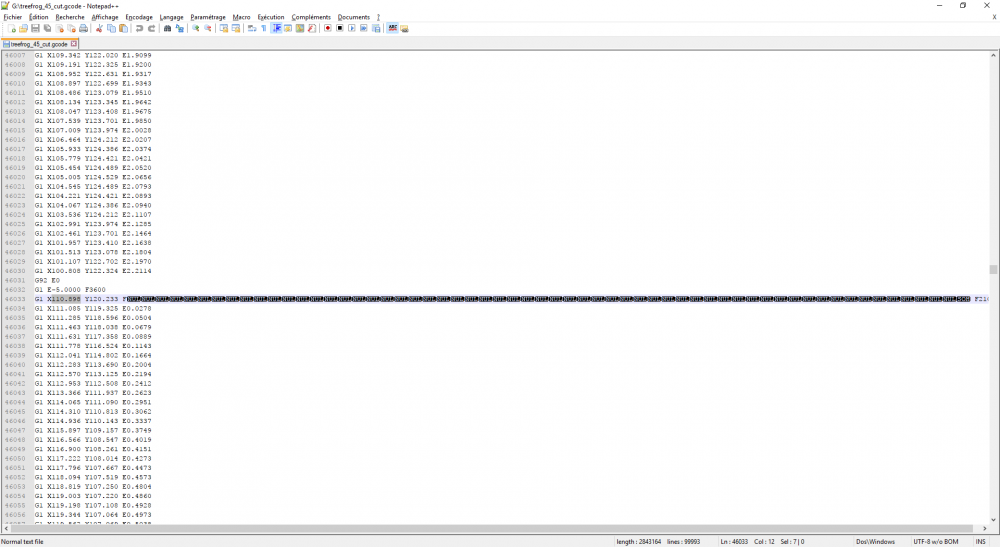Open the Encodage menu
Screen dimensions: 1000x547
(139, 17)
